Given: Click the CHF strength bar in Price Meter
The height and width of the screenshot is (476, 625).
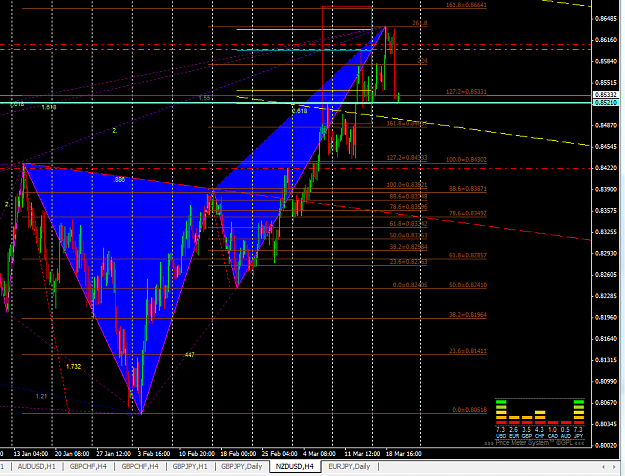Looking at the screenshot, I should click(540, 417).
